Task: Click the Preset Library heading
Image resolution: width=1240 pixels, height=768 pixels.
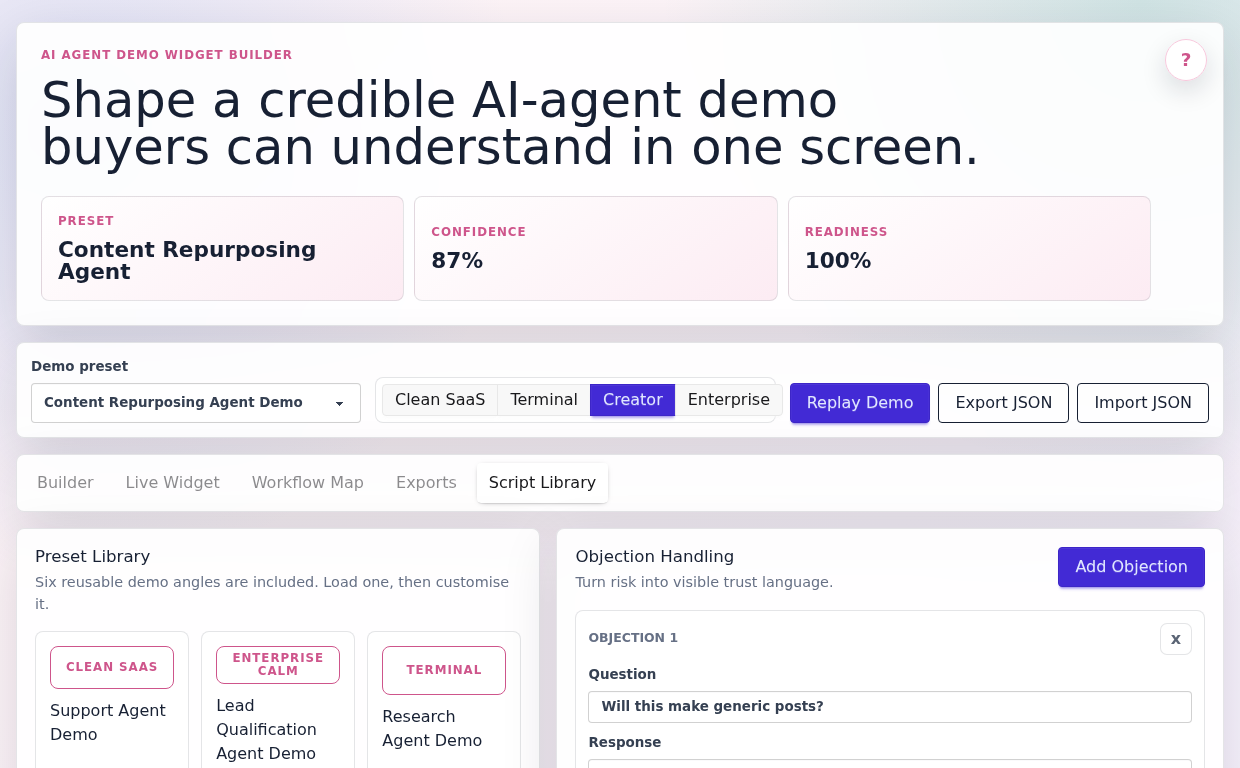Action: click(92, 557)
